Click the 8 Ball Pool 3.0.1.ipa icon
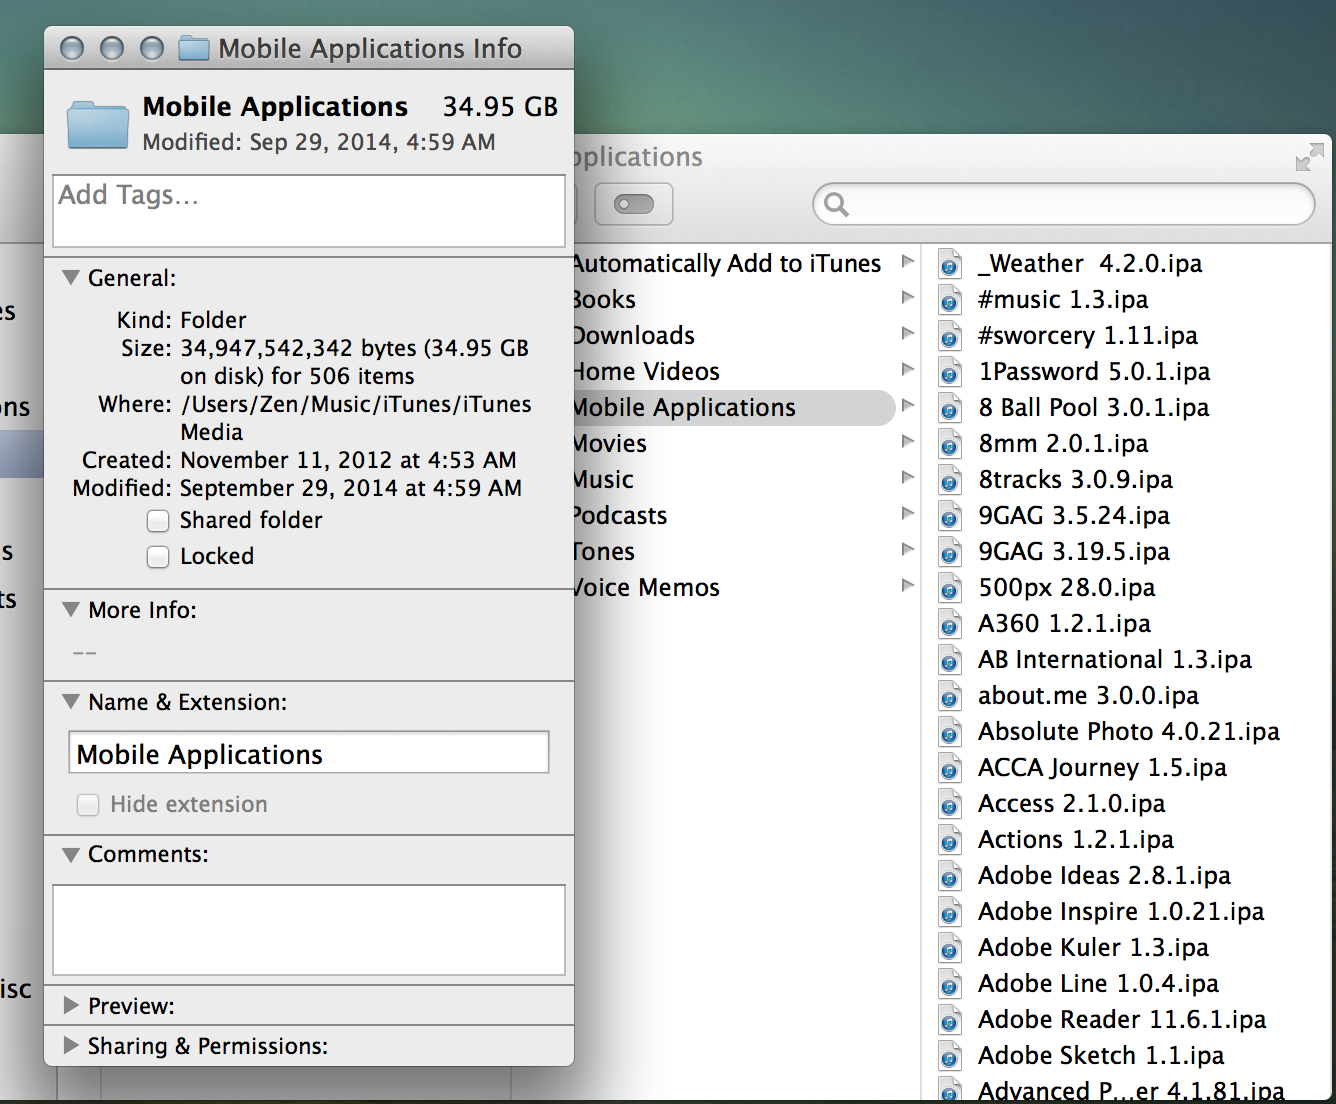Screen dimensions: 1336x1104 pyautogui.click(x=949, y=409)
